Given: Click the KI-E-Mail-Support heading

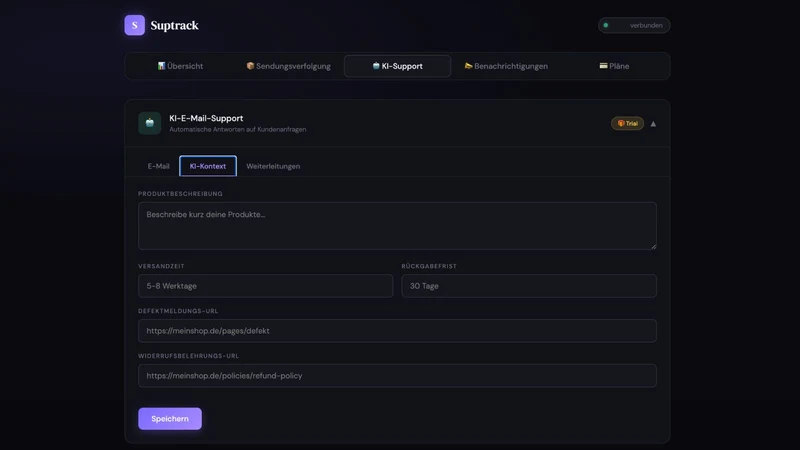Looking at the screenshot, I should click(206, 118).
